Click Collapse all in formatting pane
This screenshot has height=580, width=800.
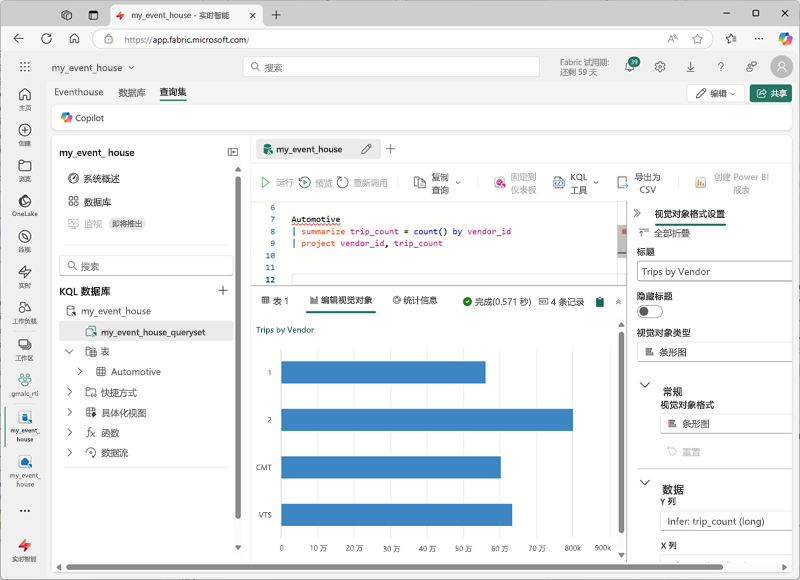[663, 233]
